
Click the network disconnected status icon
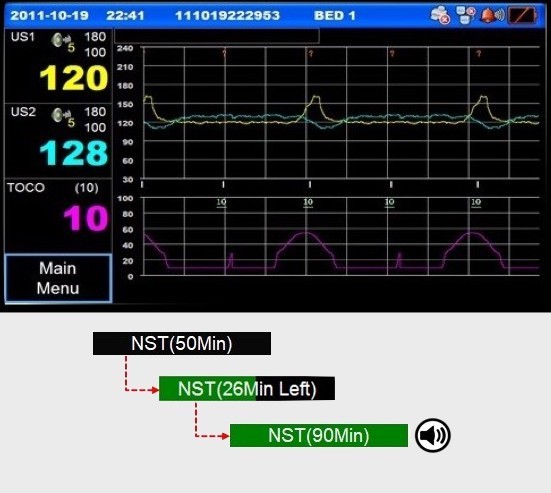pyautogui.click(x=466, y=15)
